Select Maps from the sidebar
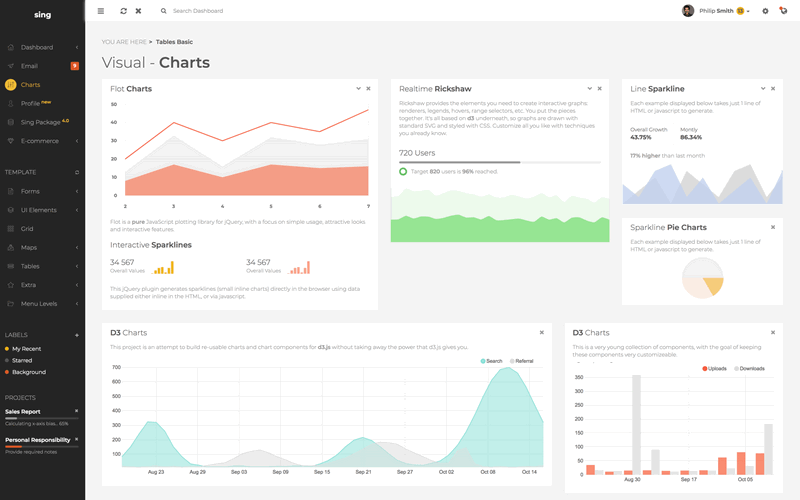 pyautogui.click(x=29, y=247)
